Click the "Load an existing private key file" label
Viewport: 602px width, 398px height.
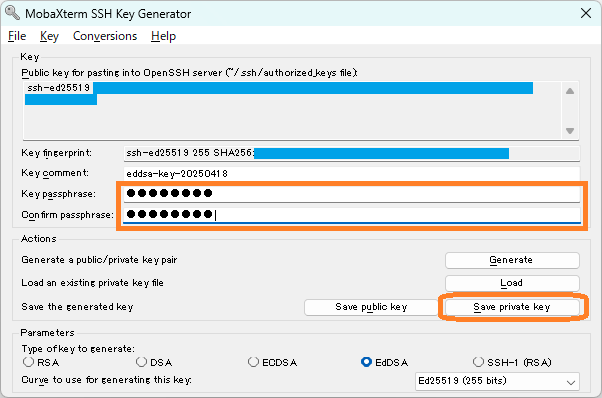[x=92, y=283]
